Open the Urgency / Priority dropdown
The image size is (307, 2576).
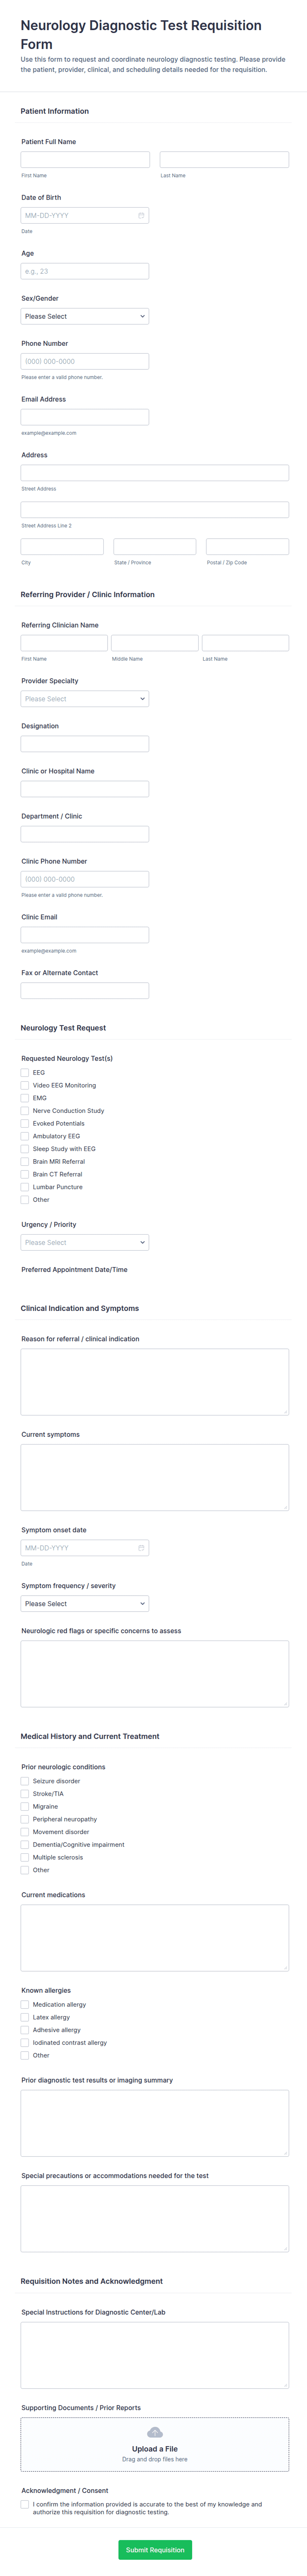click(x=85, y=1242)
